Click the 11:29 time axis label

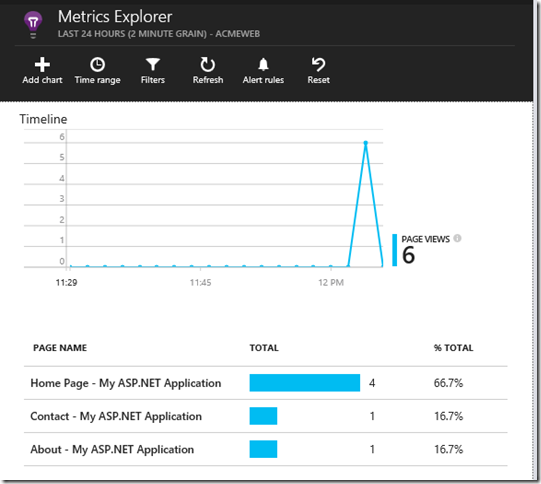tap(67, 283)
